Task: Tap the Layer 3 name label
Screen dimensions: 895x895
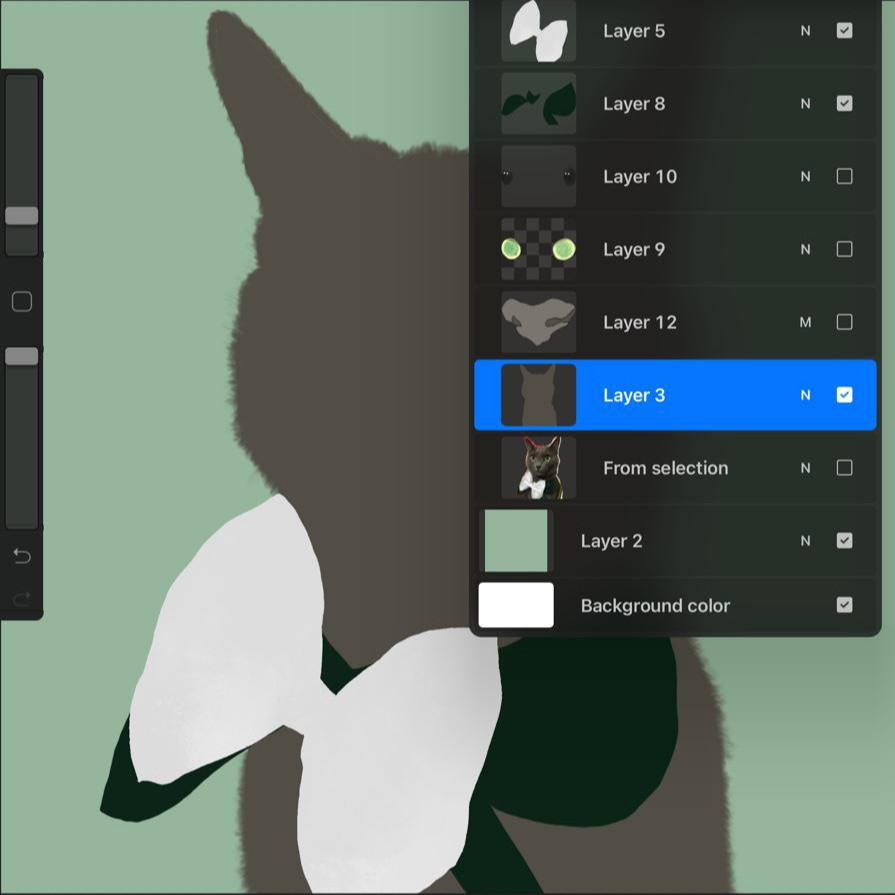Action: tap(634, 395)
